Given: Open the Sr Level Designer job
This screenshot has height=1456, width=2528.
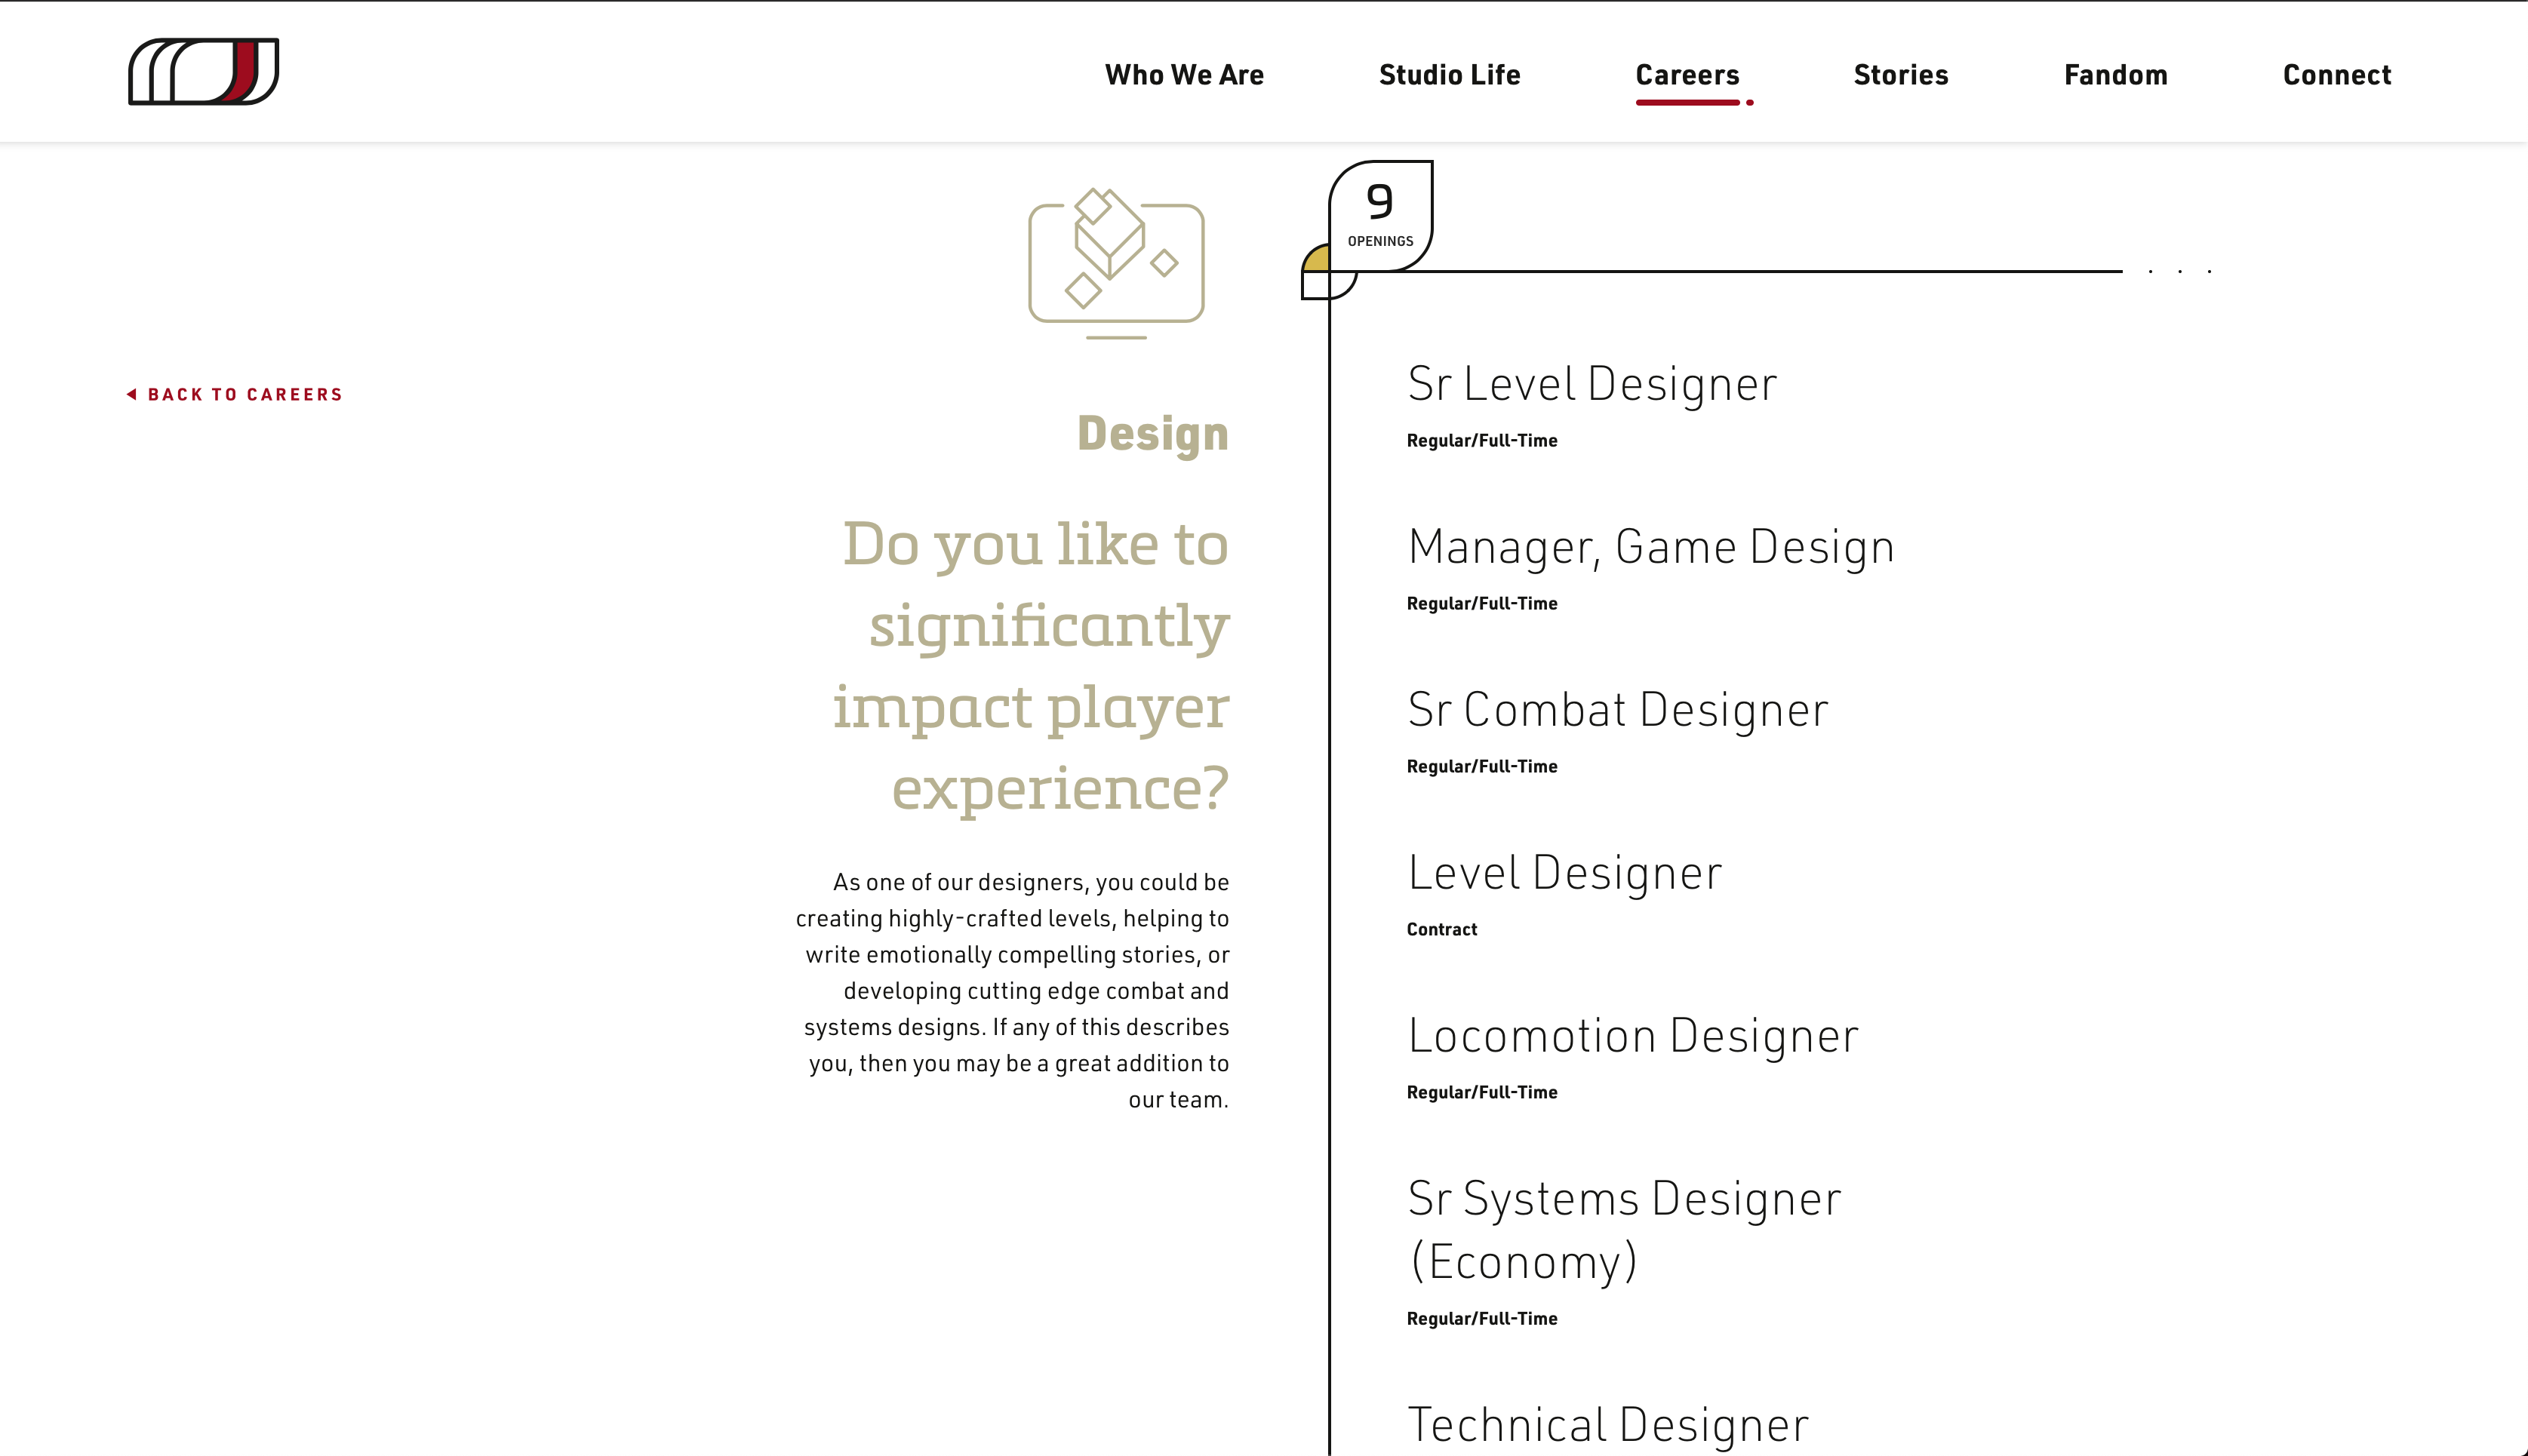Looking at the screenshot, I should (1592, 384).
